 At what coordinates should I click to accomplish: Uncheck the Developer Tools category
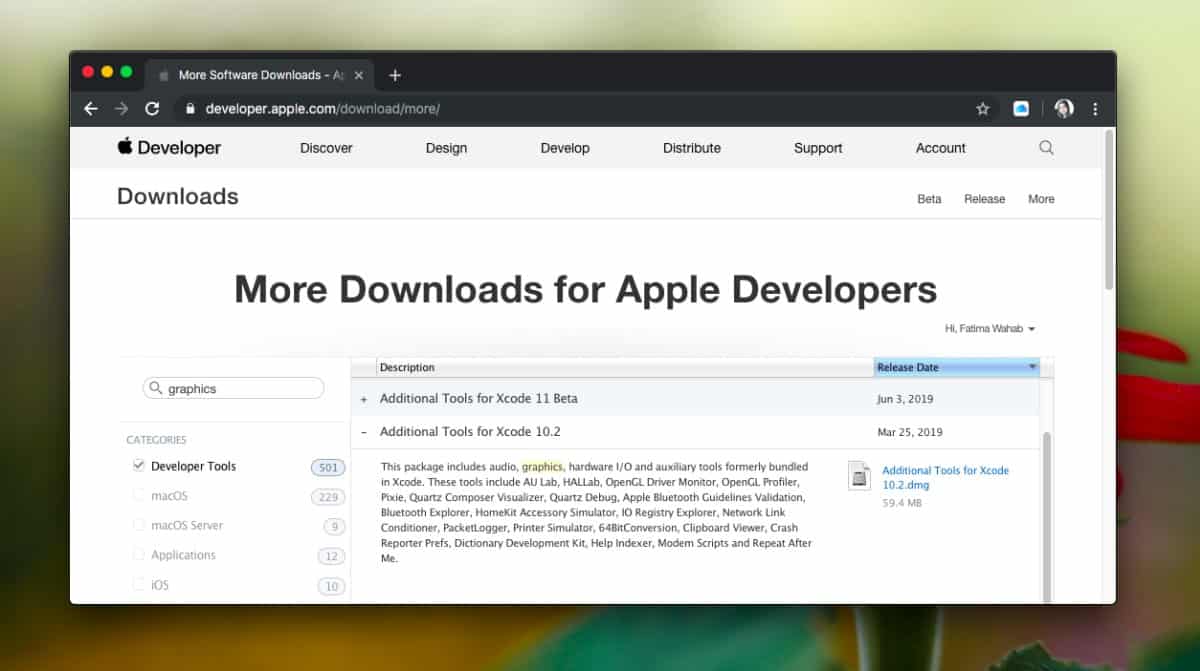tap(139, 466)
